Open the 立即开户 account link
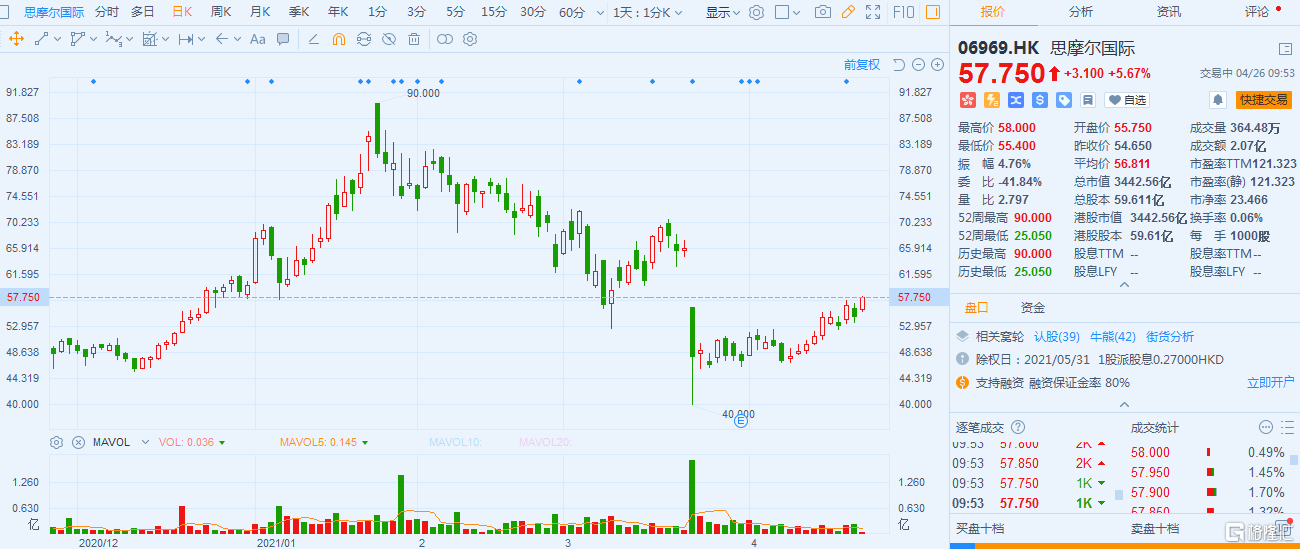 [1270, 382]
